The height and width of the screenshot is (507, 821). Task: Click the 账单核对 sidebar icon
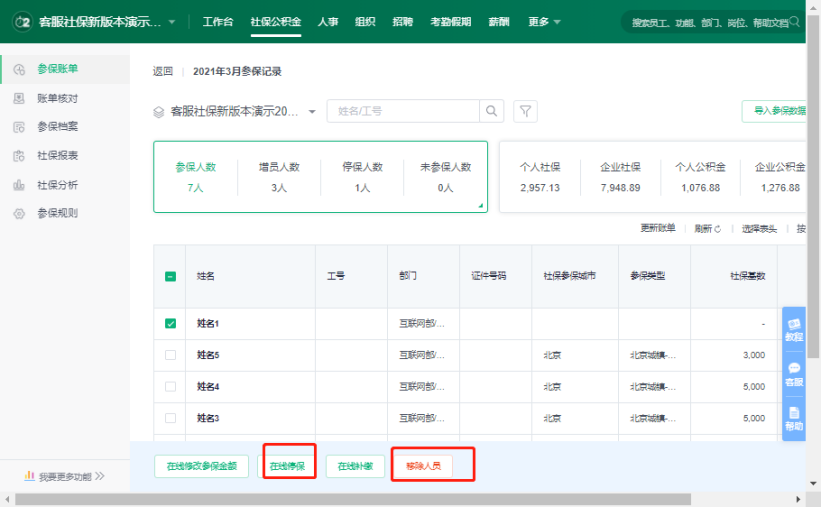pos(19,98)
